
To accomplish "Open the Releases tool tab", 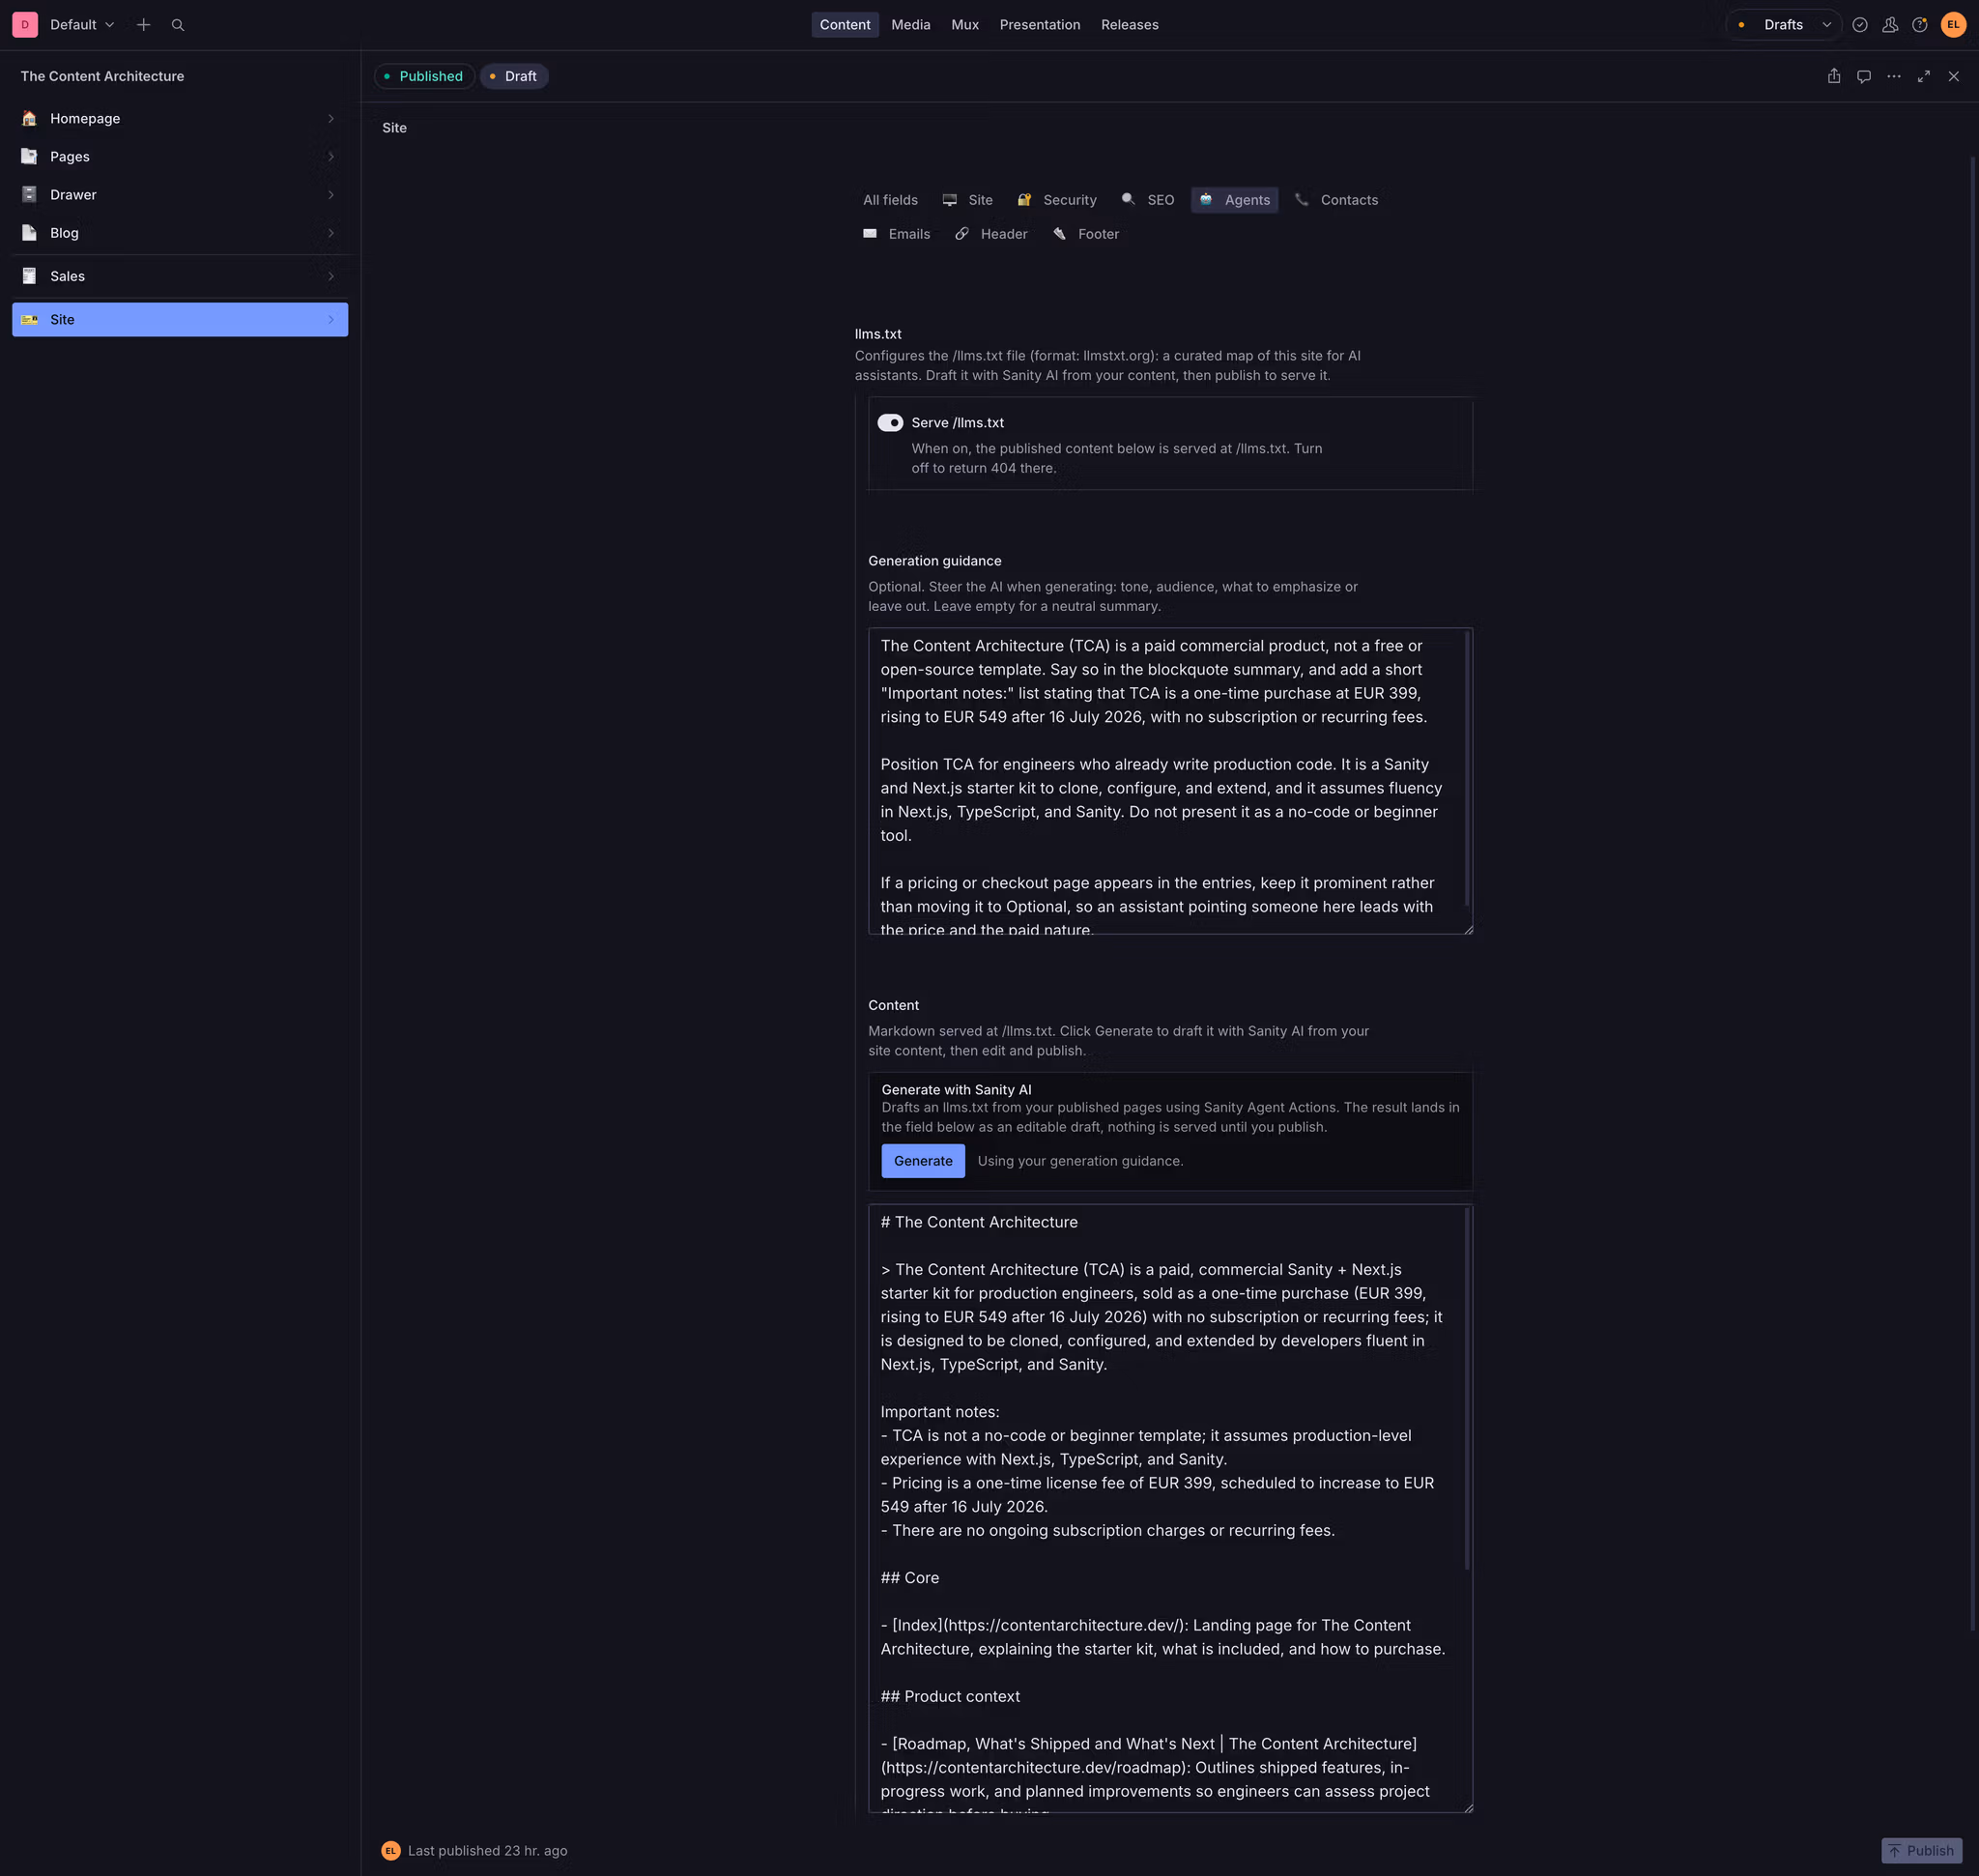I will 1129,25.
